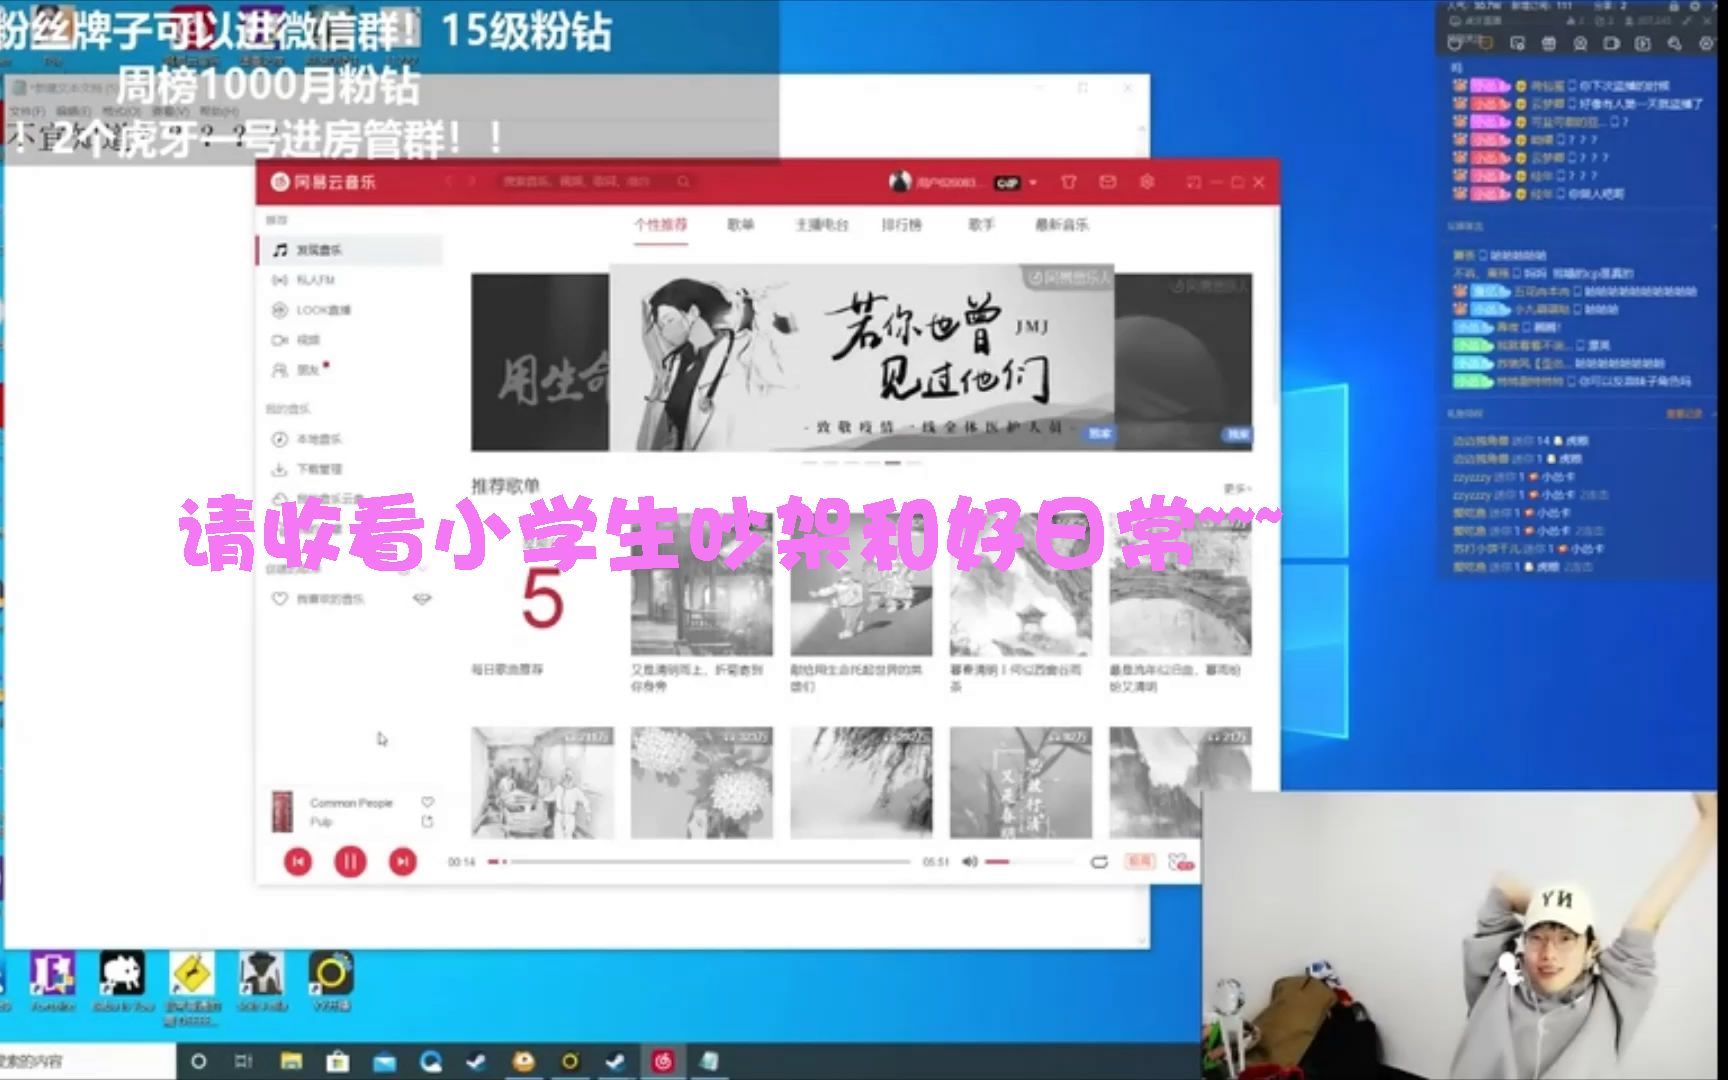The height and width of the screenshot is (1080, 1728).
Task: Open the YY开播 desktop shortcut
Action: click(x=331, y=981)
